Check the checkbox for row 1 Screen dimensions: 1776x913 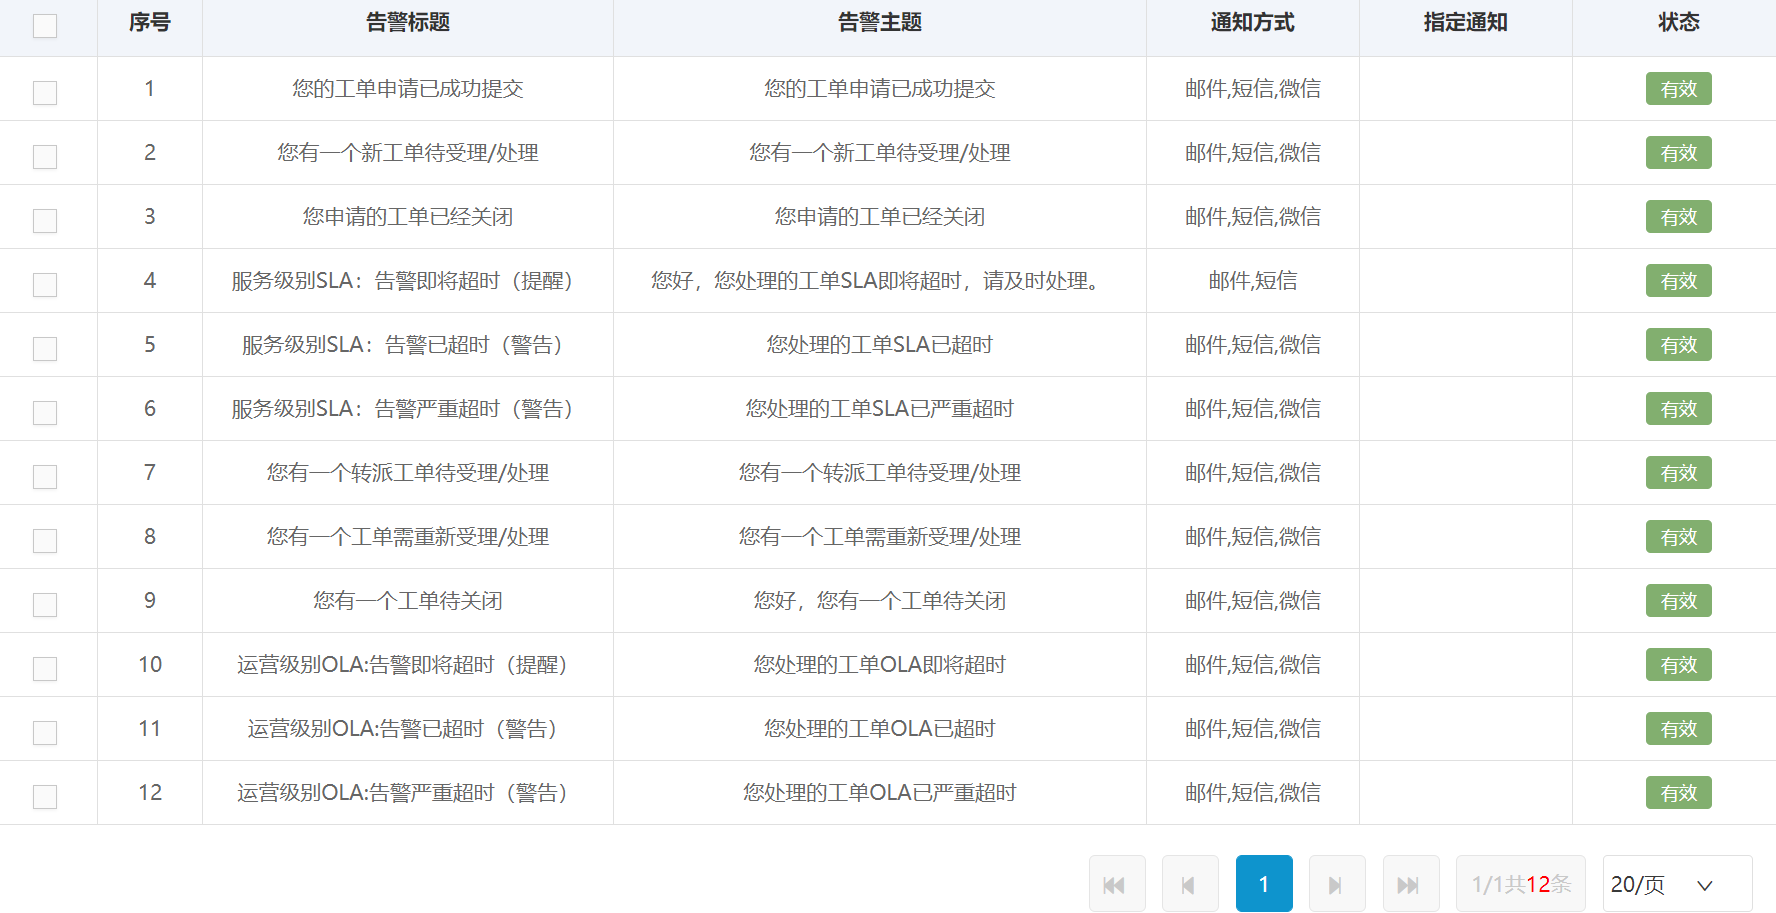pyautogui.click(x=45, y=93)
